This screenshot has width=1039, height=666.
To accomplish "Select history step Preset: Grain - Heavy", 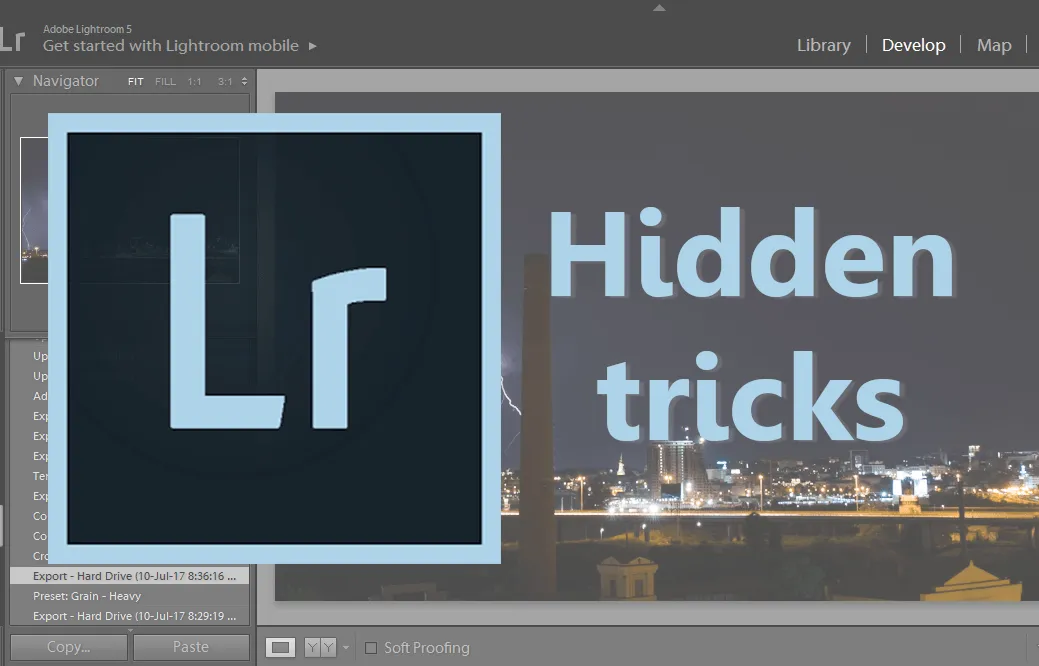I will tap(130, 596).
